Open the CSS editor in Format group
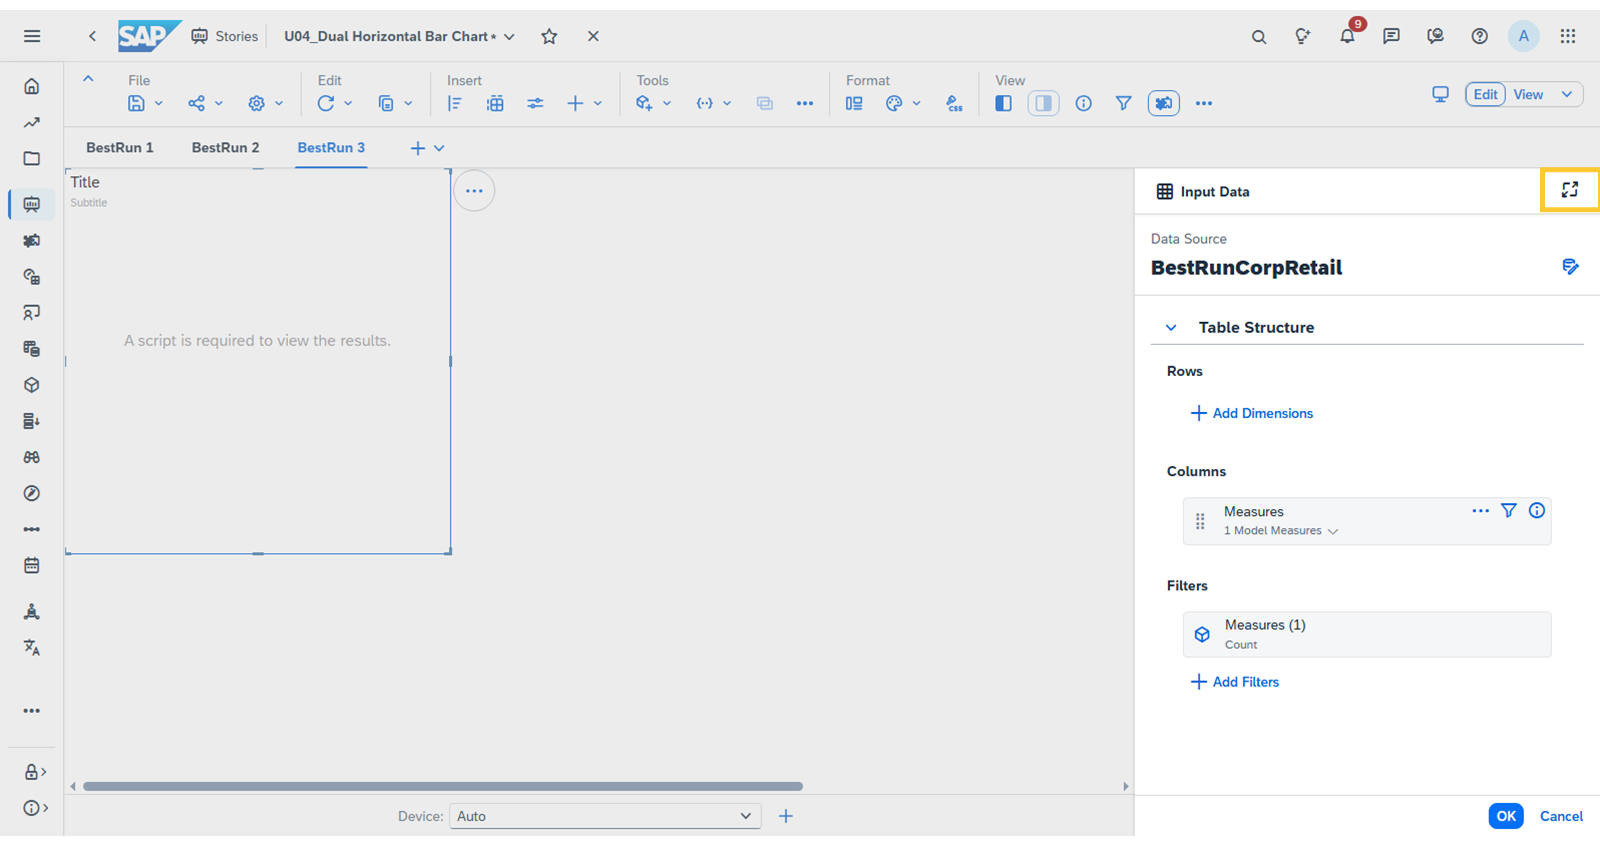The height and width of the screenshot is (846, 1600). pyautogui.click(x=954, y=103)
